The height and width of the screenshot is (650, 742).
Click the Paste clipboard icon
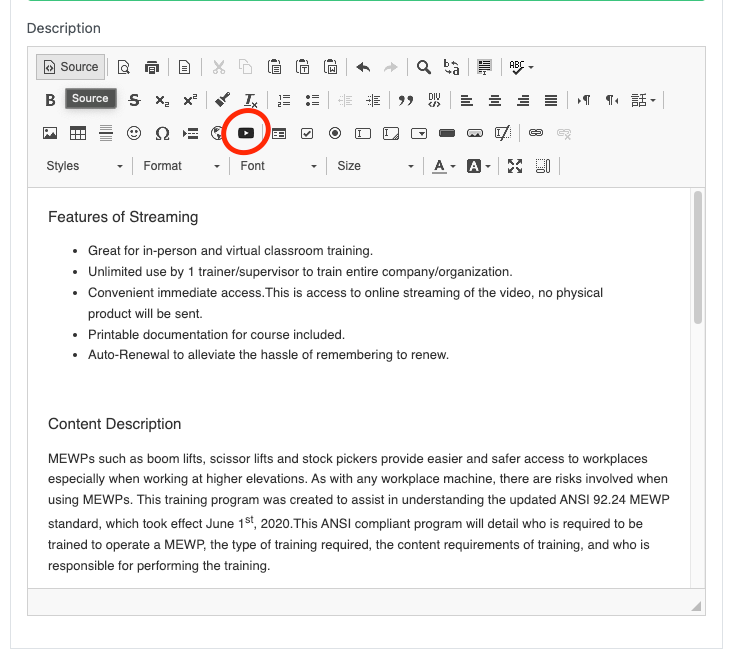tap(274, 67)
